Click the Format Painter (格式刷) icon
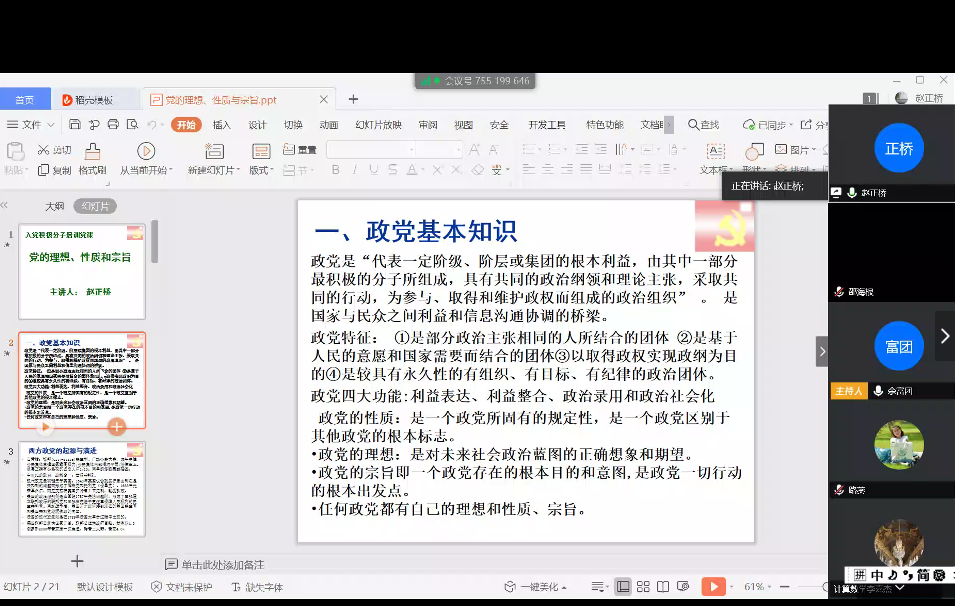Viewport: 955px width, 606px height. (x=92, y=152)
